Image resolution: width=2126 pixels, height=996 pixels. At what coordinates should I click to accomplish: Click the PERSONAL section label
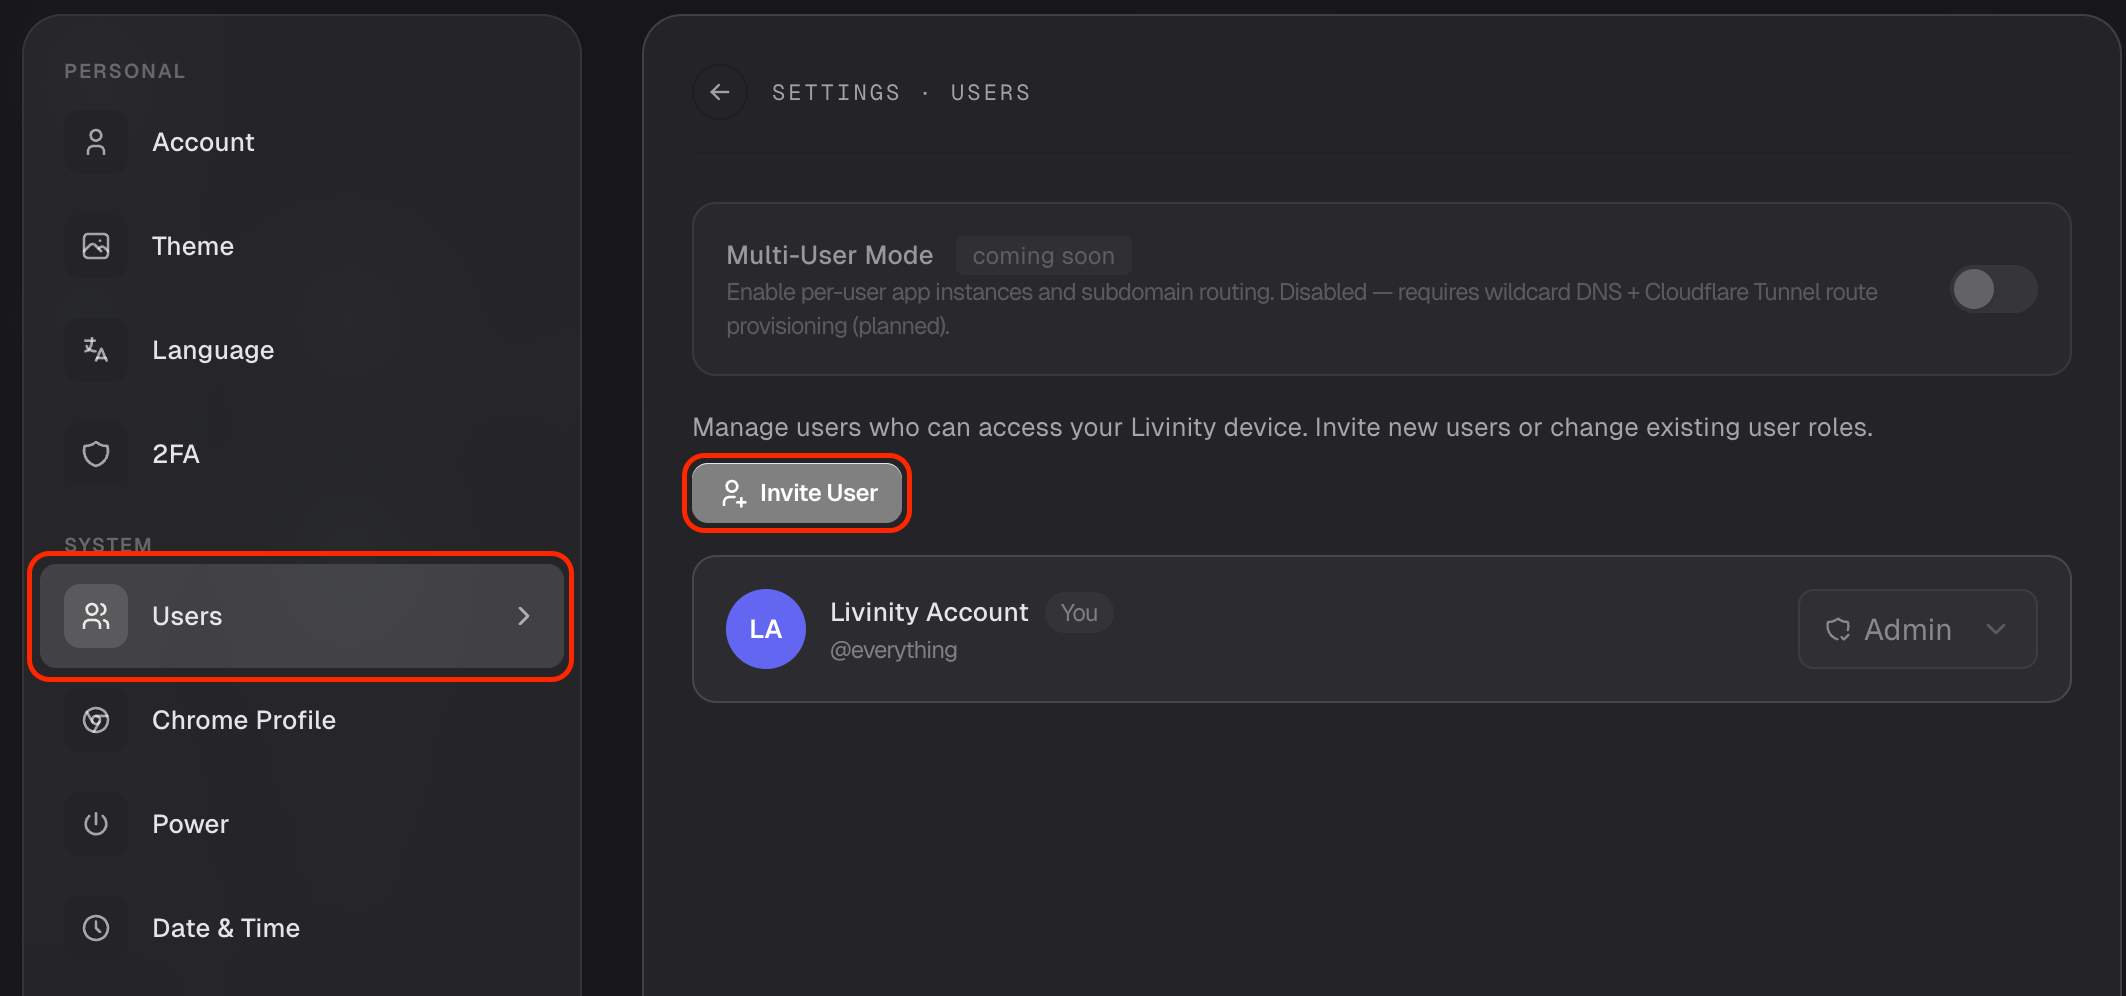[x=125, y=72]
